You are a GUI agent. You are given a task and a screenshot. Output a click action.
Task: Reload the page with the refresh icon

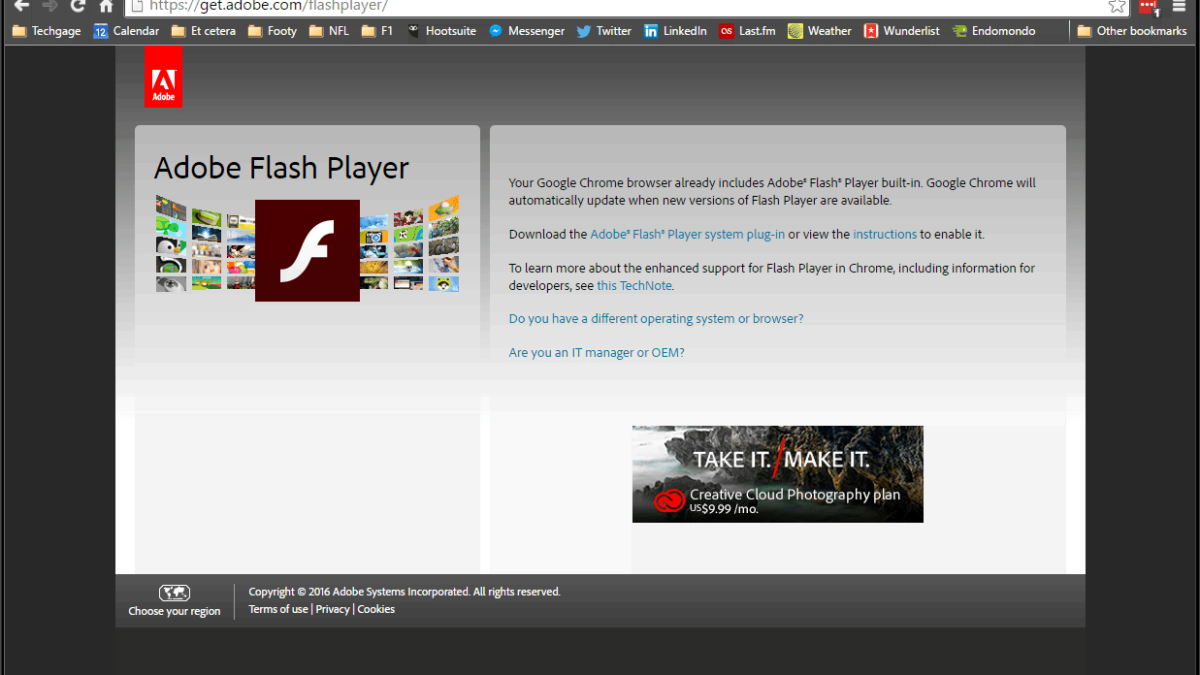78,5
